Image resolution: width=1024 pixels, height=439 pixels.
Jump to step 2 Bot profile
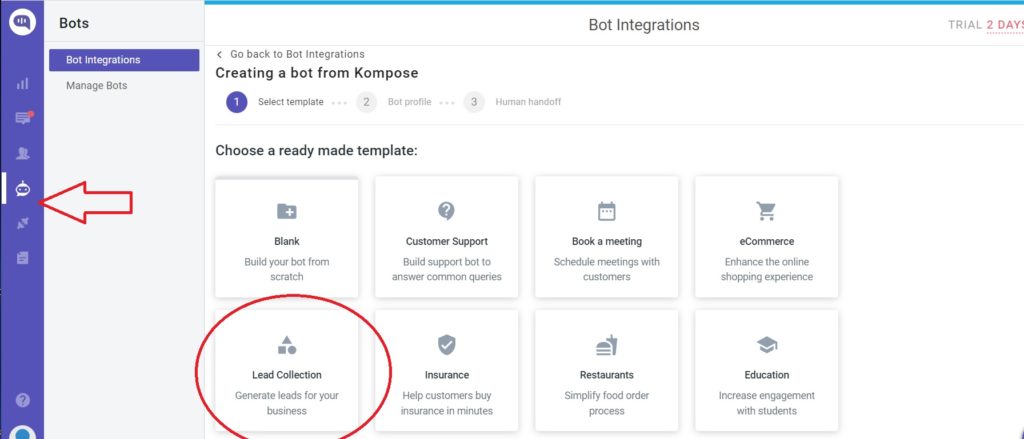coord(397,102)
